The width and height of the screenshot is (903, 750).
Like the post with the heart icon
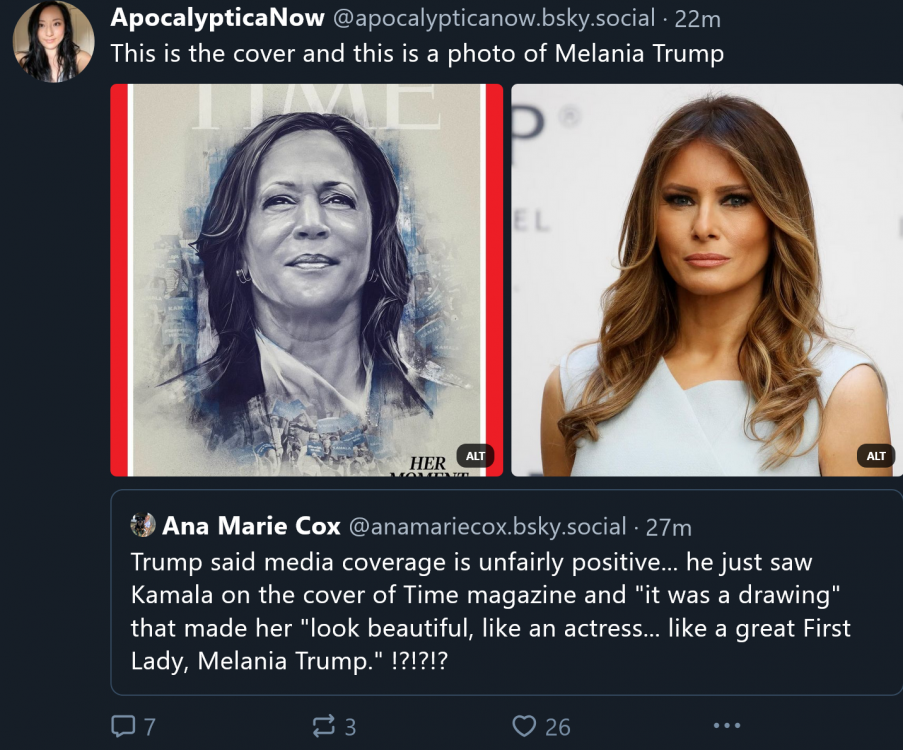(524, 726)
